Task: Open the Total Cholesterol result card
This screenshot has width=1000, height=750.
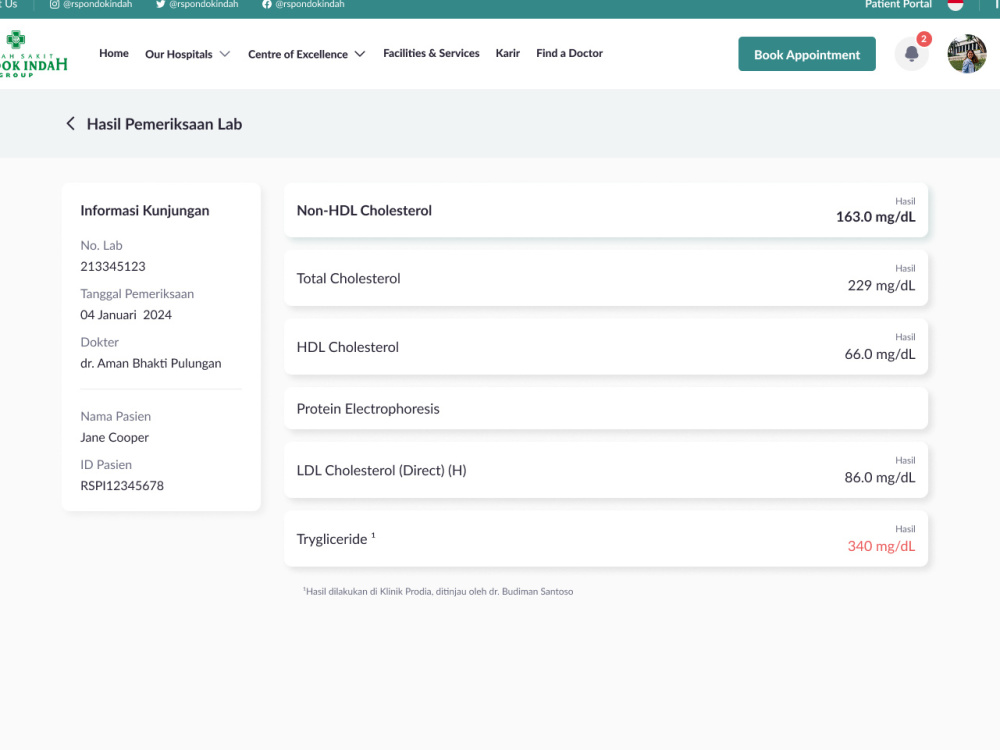Action: (606, 278)
